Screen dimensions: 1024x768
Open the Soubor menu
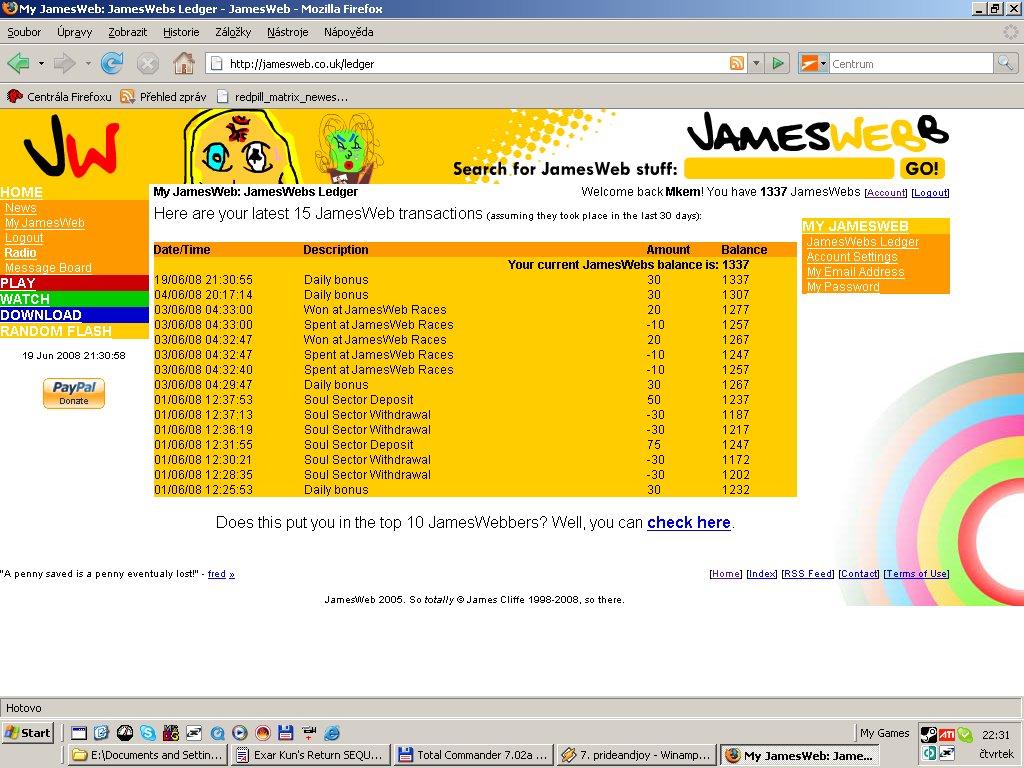coord(24,32)
